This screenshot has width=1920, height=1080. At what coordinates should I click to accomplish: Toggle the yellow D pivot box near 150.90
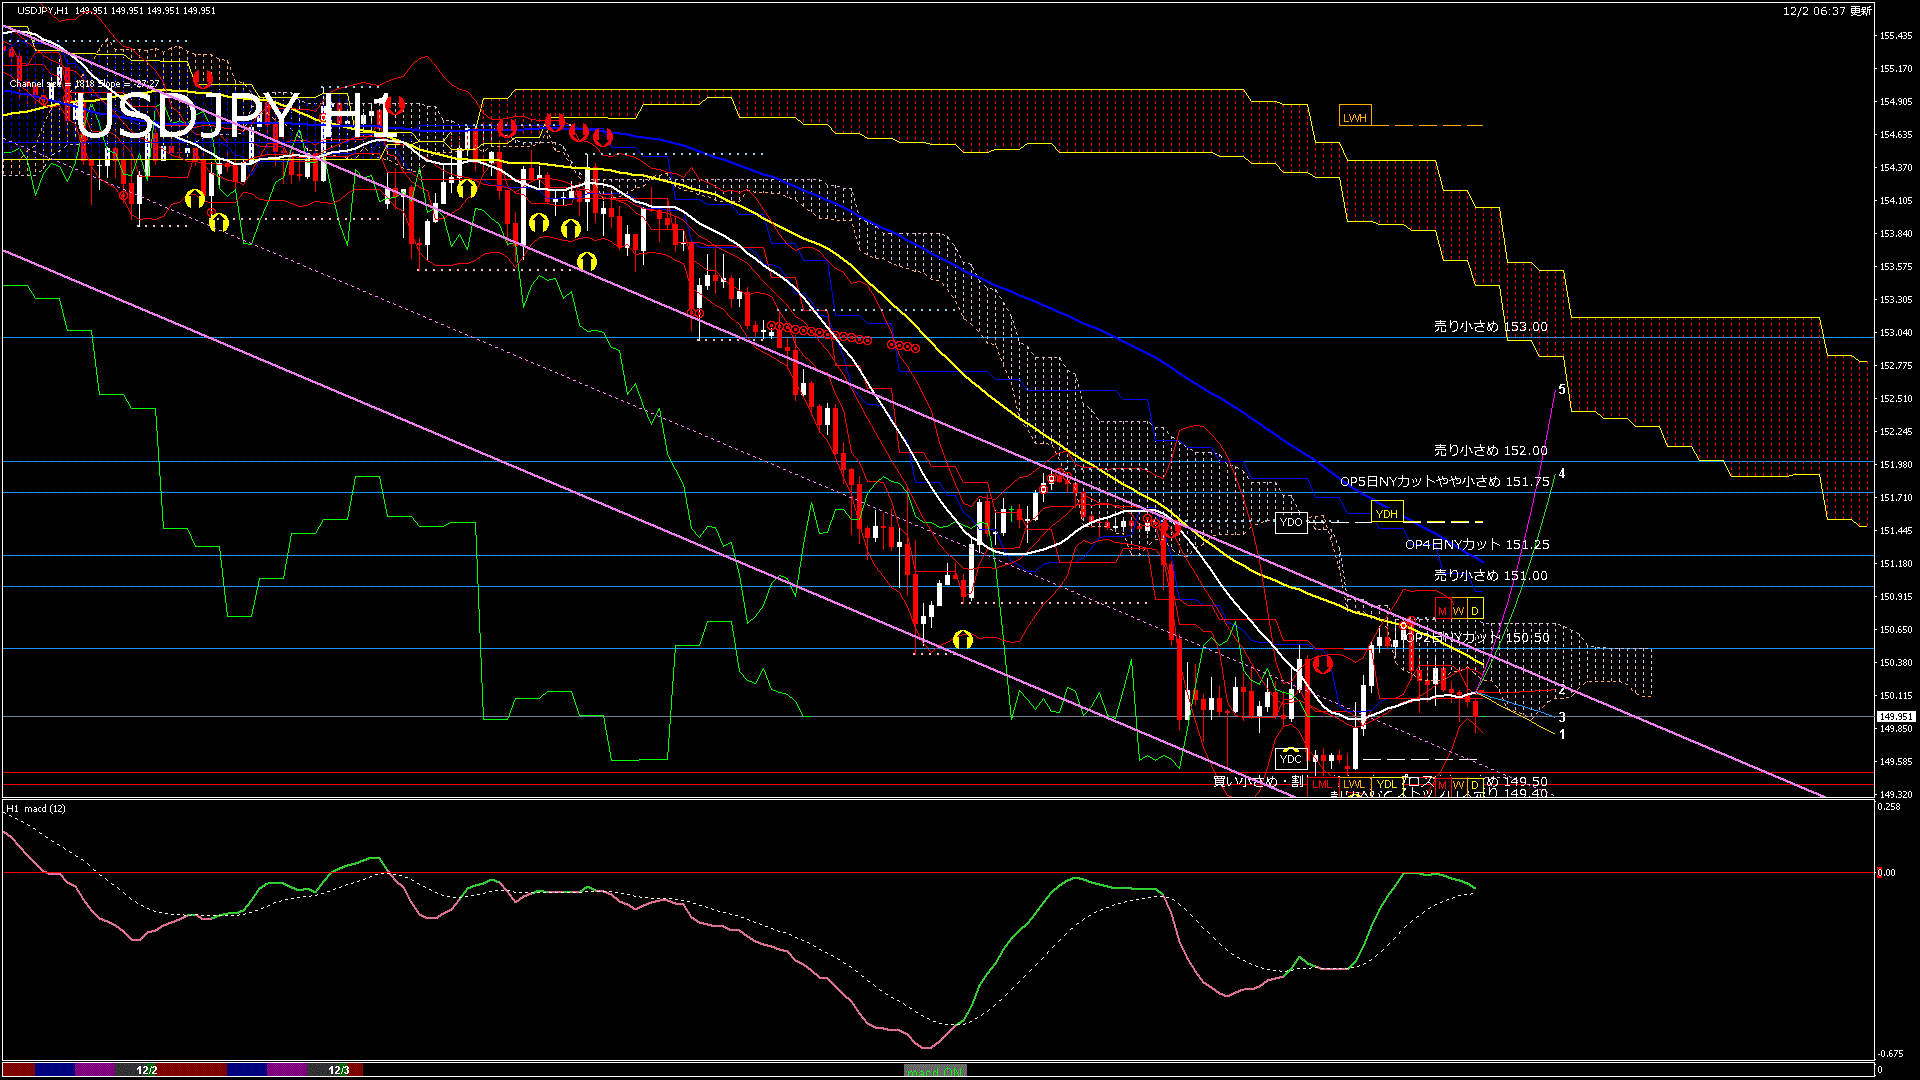[1474, 610]
